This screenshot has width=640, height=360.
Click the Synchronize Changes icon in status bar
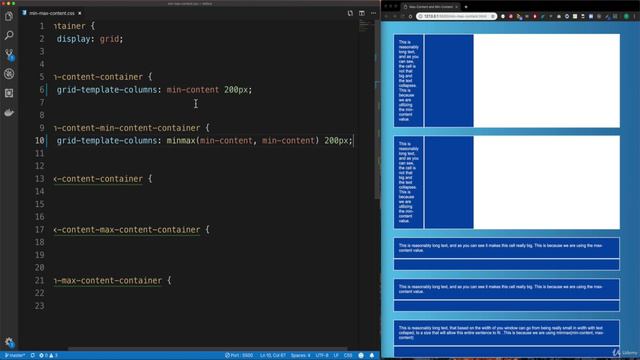33,356
